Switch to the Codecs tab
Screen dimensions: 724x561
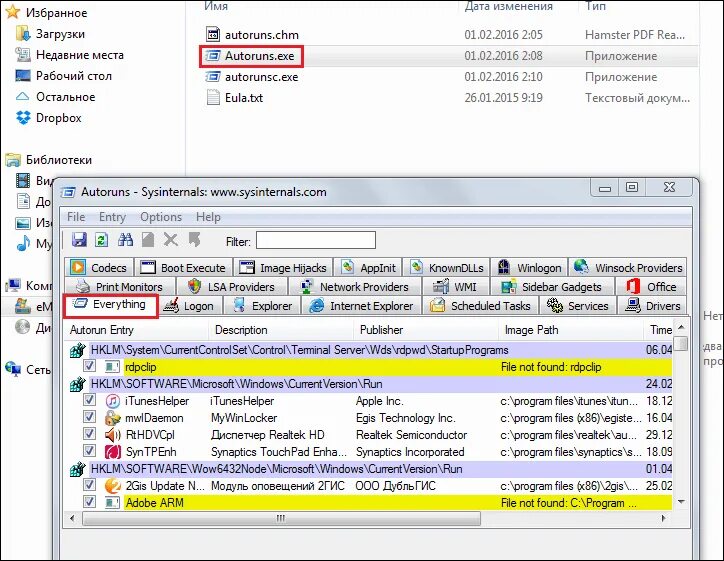pyautogui.click(x=99, y=267)
